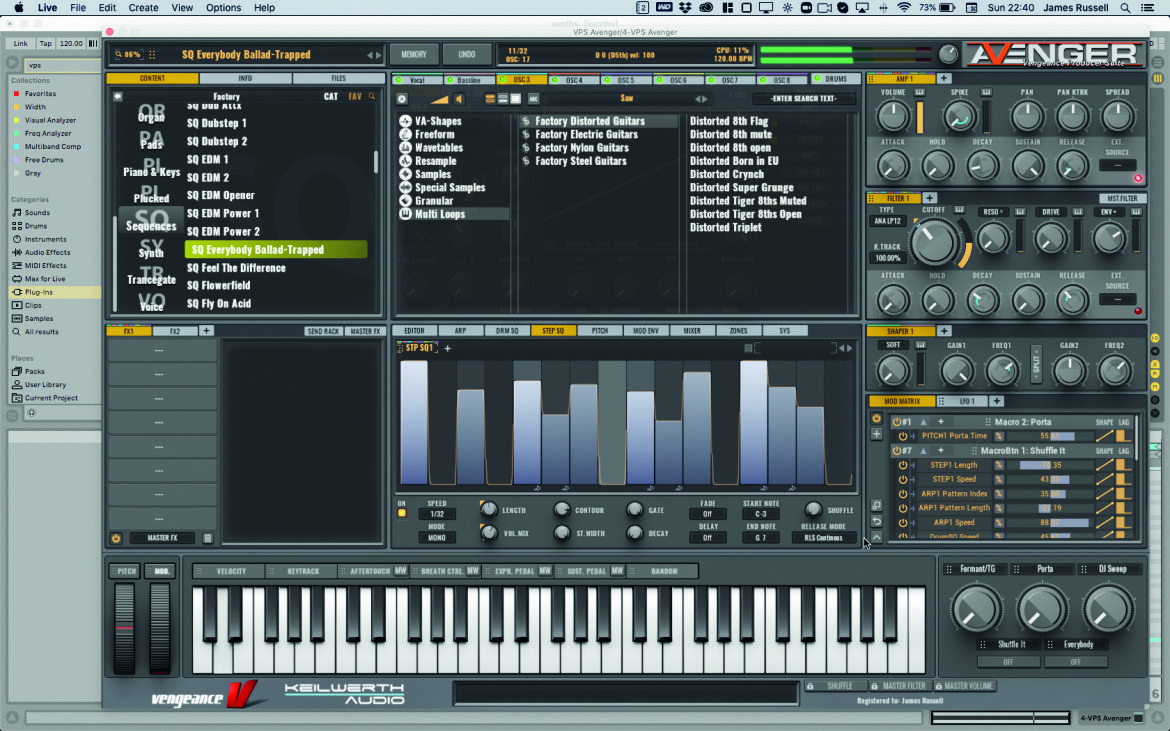Screen dimensions: 1170x731
Task: Open the RLS Continous release mode dropdown
Action: (823, 538)
